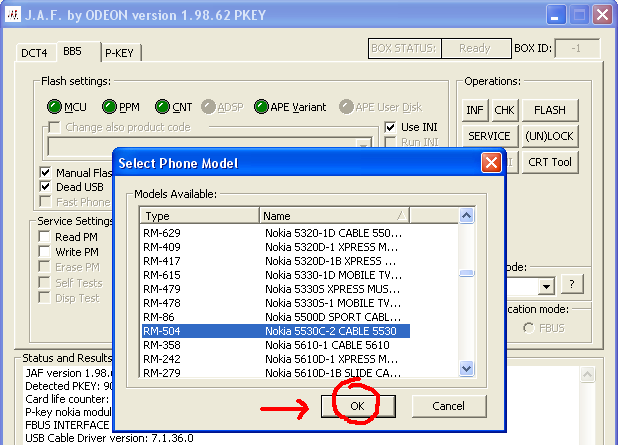Screen dimensions: 618x445
Task: Click the BOX ID field
Action: coord(577,48)
